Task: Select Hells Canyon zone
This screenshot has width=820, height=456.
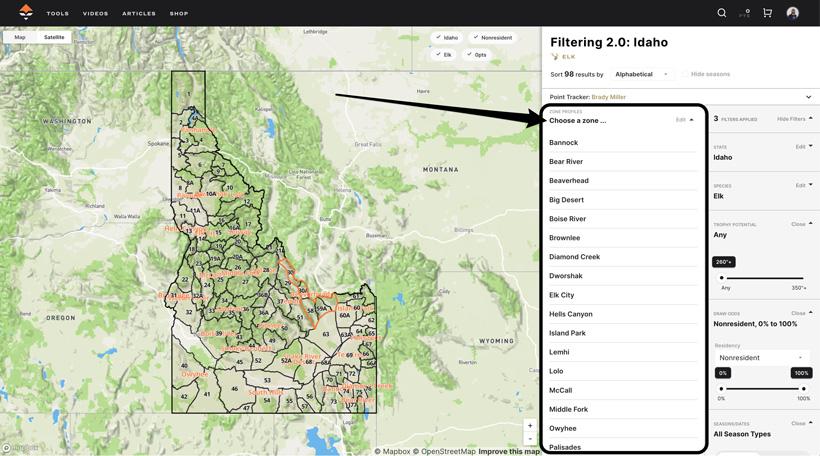Action: click(x=622, y=314)
